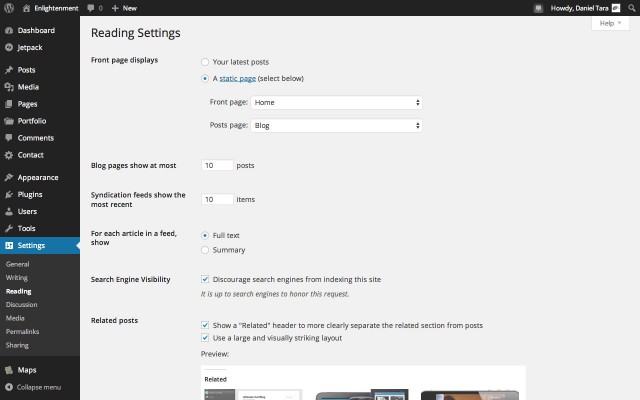Open the Writing settings submenu item
Image resolution: width=640 pixels, height=400 pixels.
[17, 278]
